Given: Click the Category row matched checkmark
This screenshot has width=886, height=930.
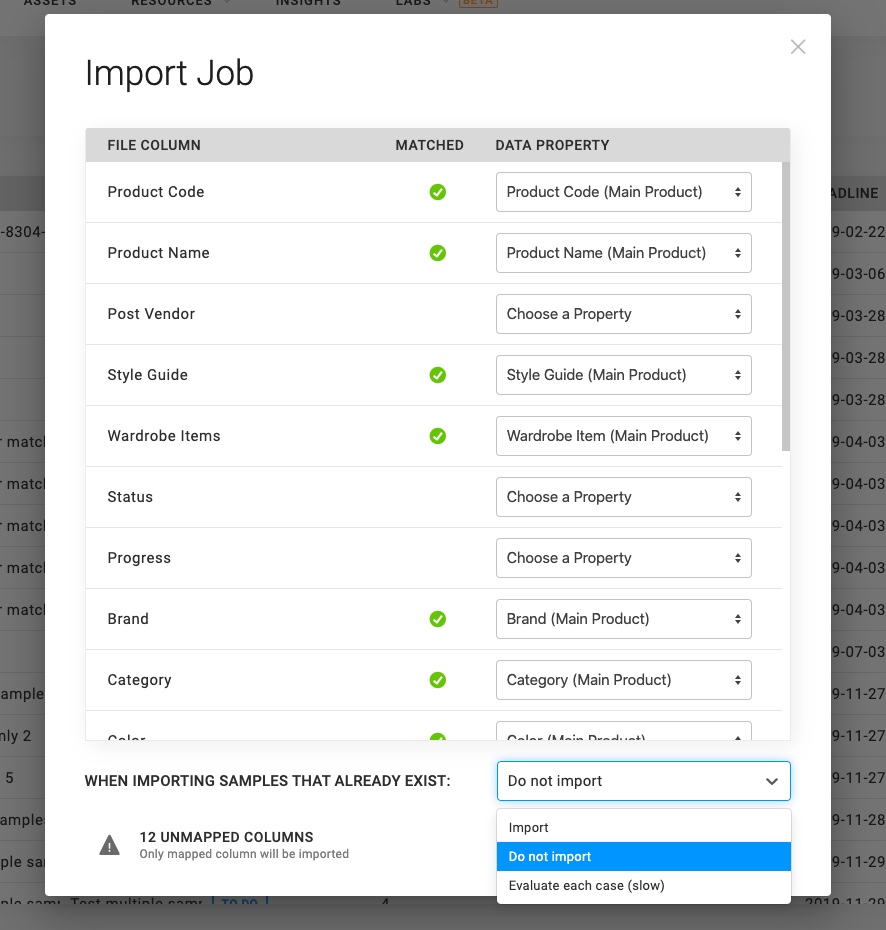Looking at the screenshot, I should 437,680.
